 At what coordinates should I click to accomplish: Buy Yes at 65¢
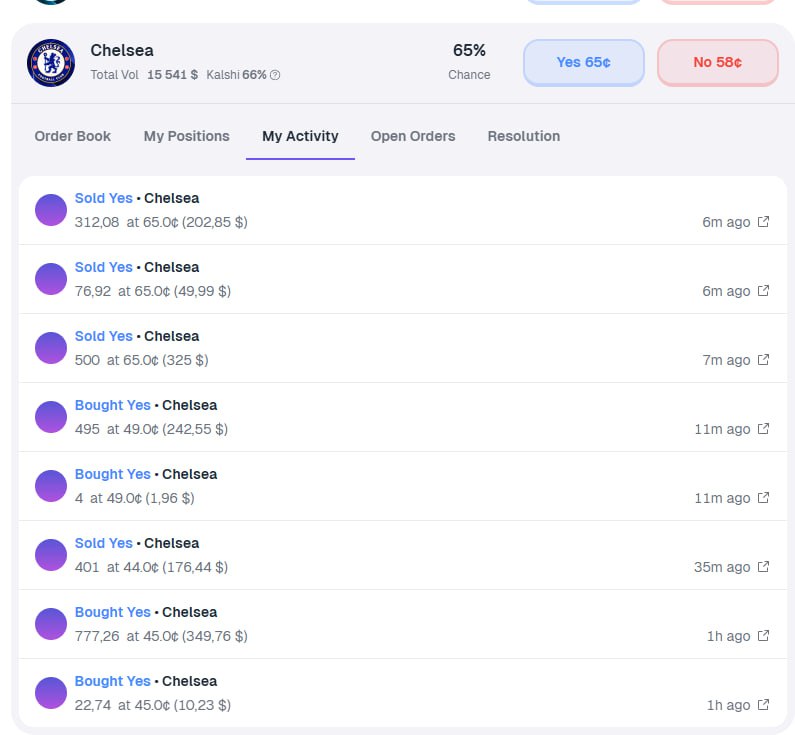pos(584,62)
